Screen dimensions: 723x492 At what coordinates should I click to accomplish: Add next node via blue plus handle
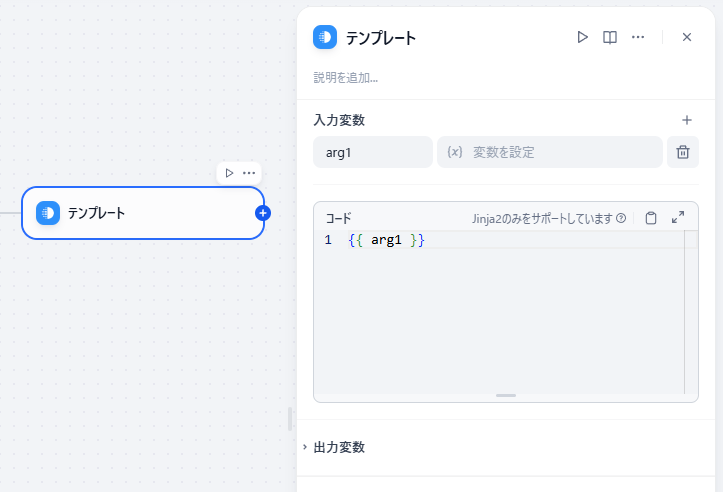tap(263, 213)
